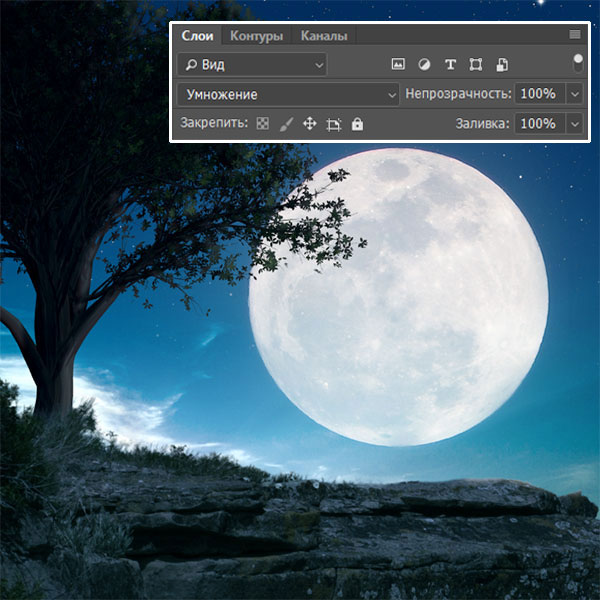Lock artboard nesting icon
Screen dimensions: 600x600
pyautogui.click(x=334, y=124)
